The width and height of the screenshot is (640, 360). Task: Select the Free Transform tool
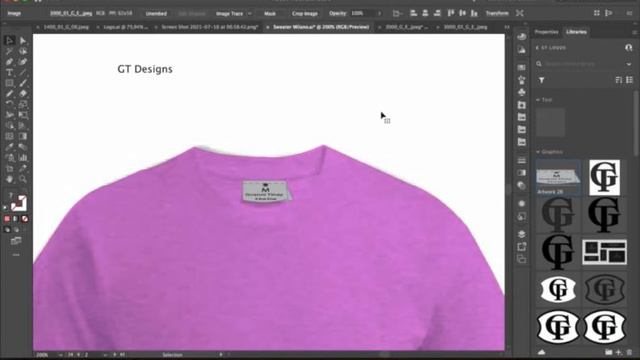[23, 115]
